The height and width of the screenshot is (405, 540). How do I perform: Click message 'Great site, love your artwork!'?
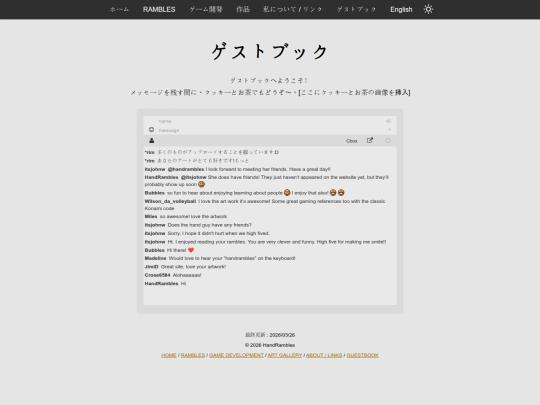194,267
